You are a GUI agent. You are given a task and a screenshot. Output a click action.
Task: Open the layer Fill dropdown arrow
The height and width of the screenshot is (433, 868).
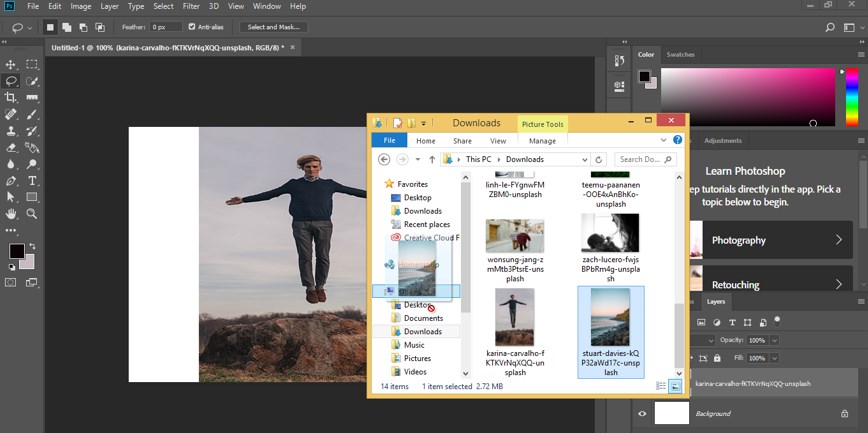773,358
